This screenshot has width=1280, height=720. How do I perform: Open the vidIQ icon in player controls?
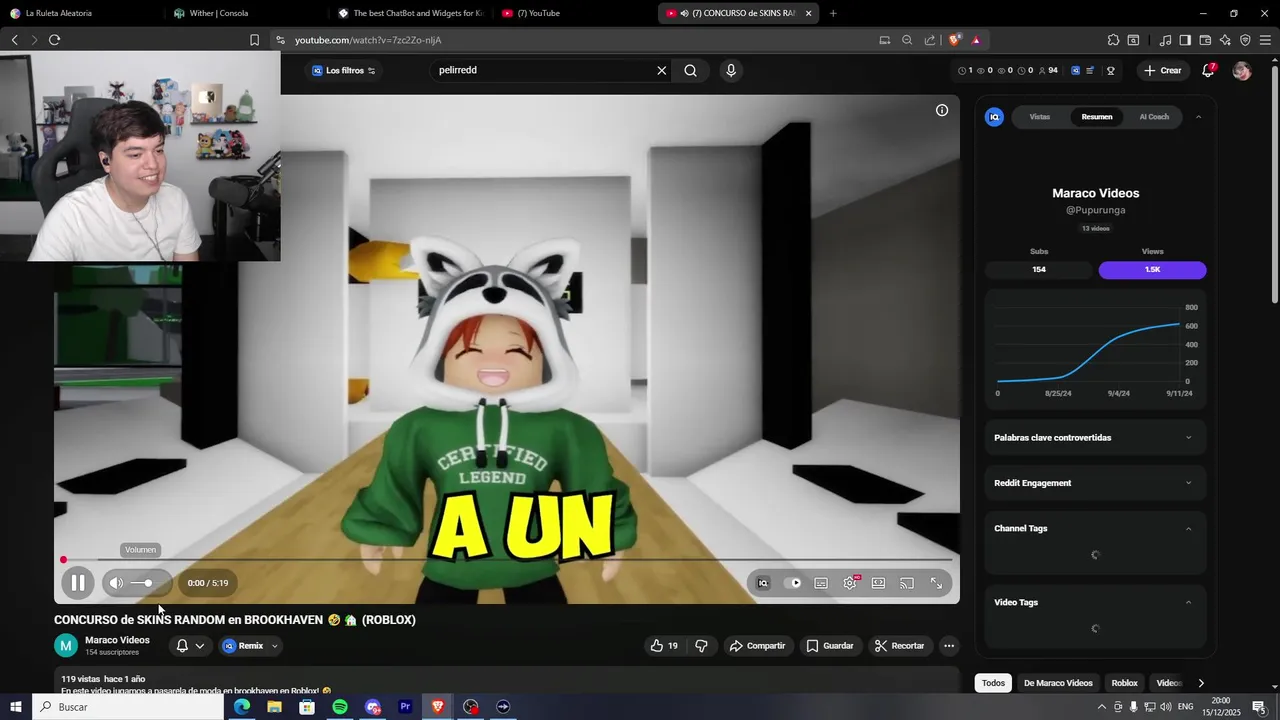coord(763,583)
